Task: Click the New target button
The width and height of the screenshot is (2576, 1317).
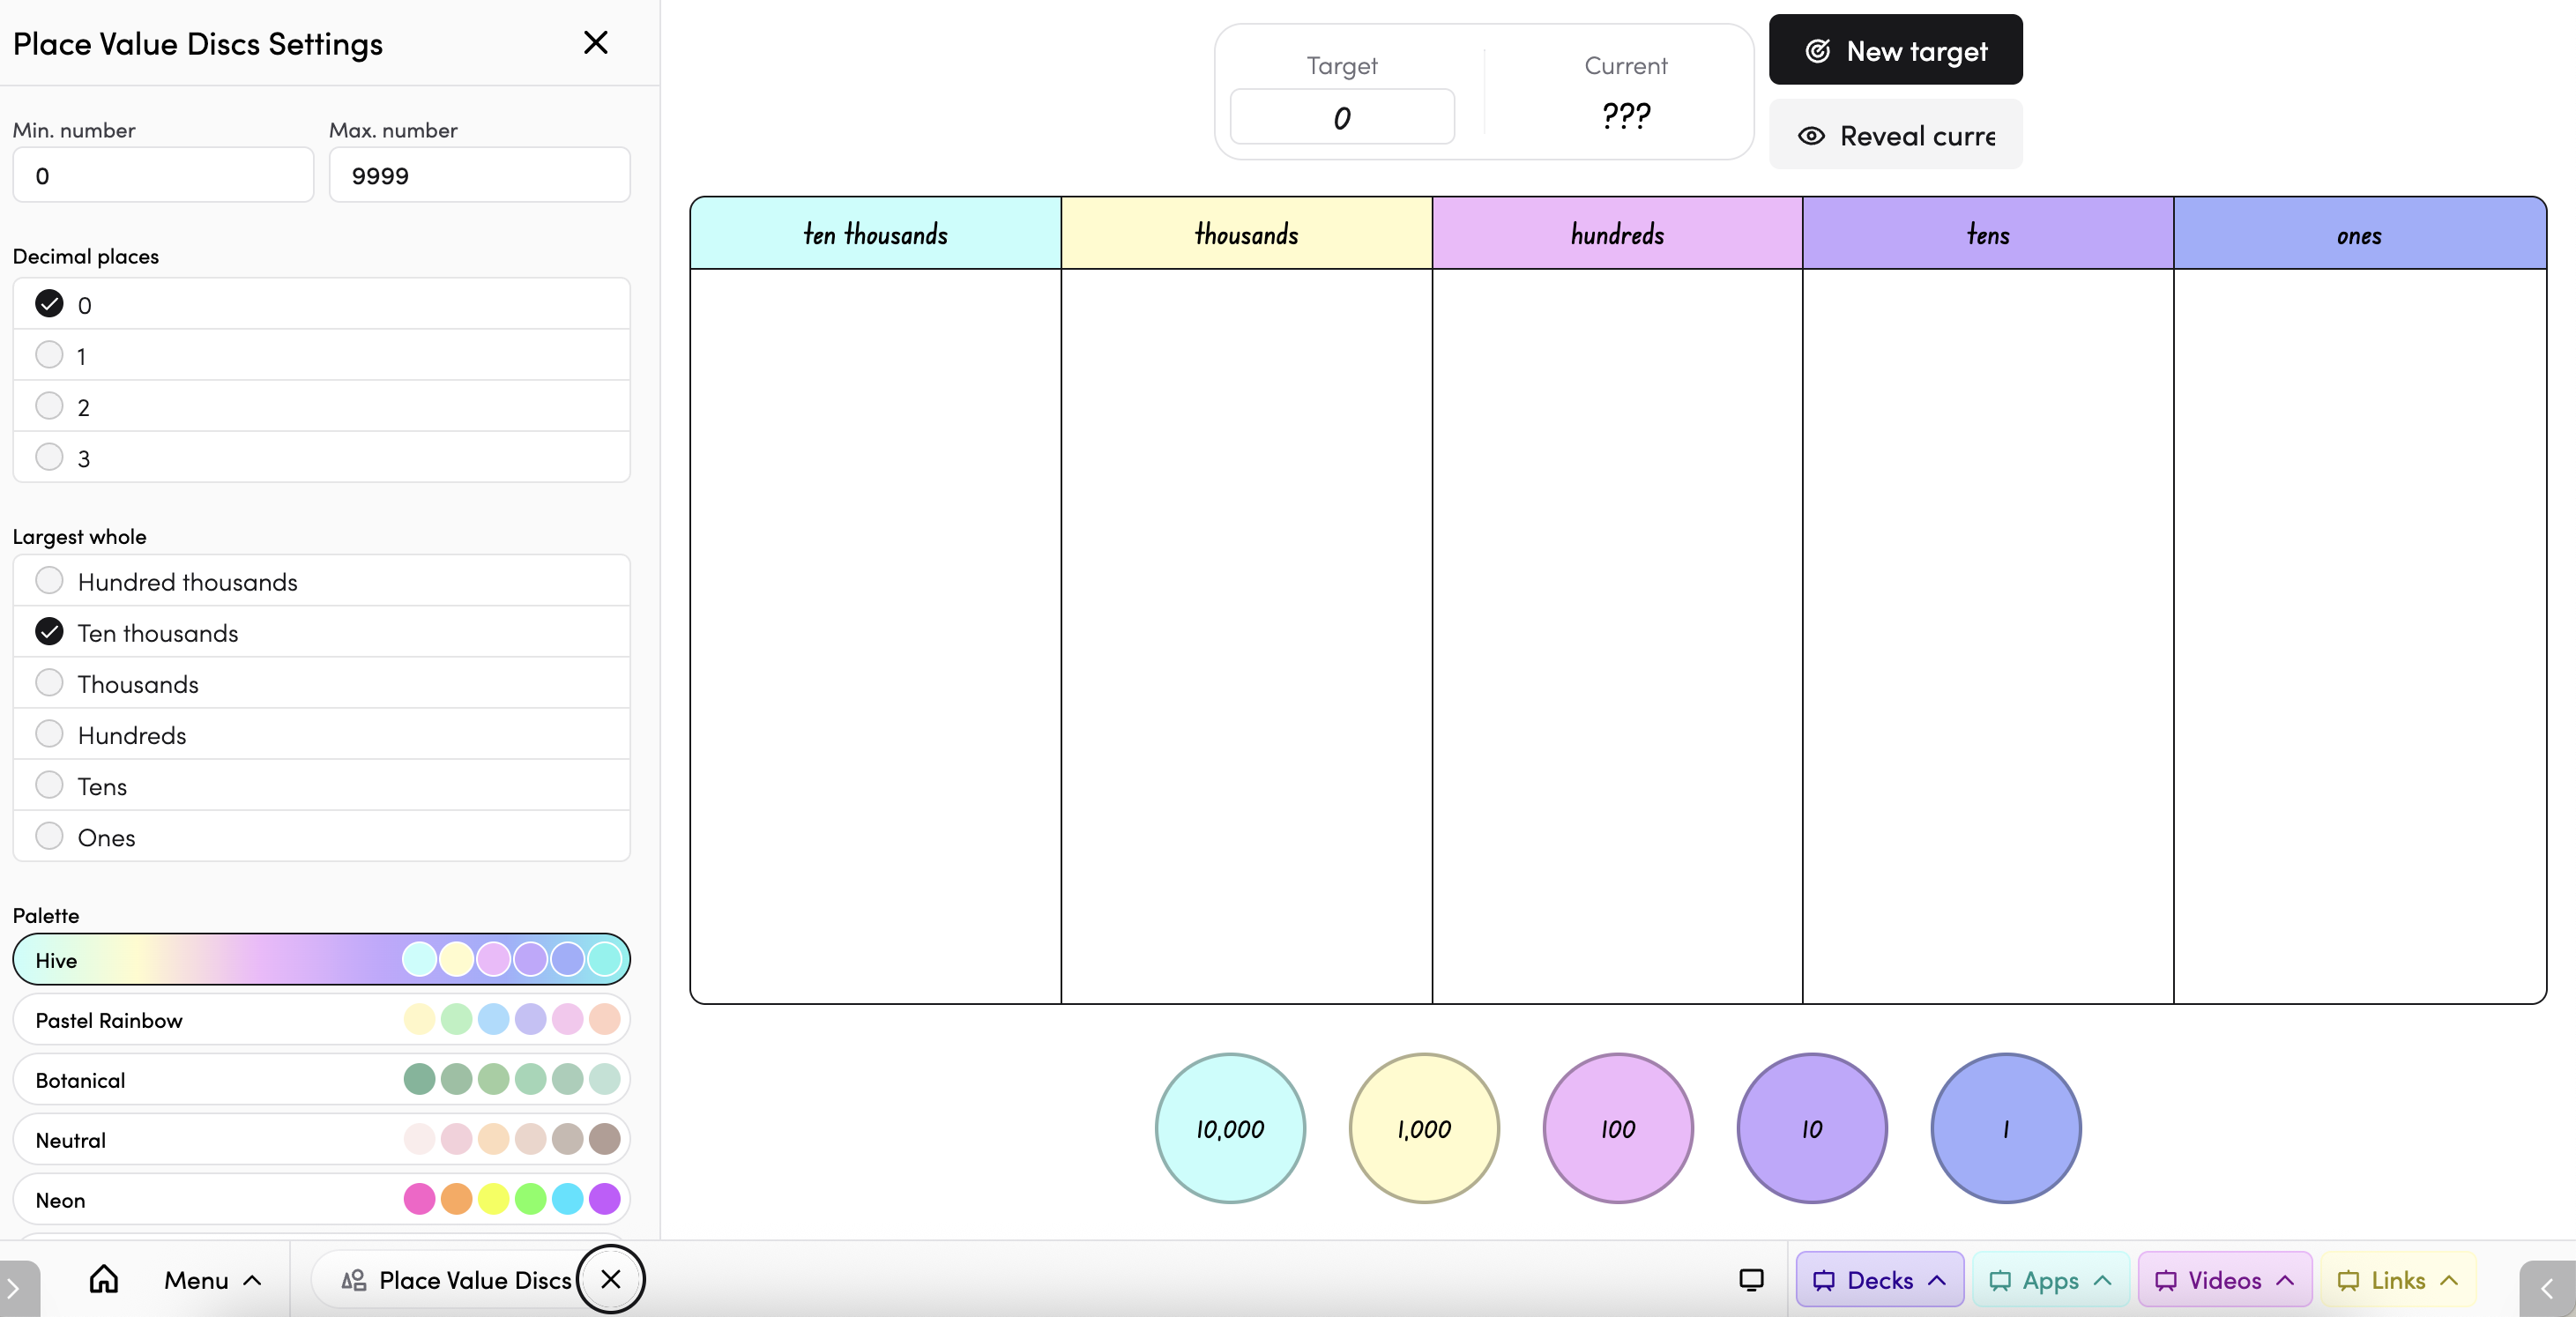Action: 1895,50
